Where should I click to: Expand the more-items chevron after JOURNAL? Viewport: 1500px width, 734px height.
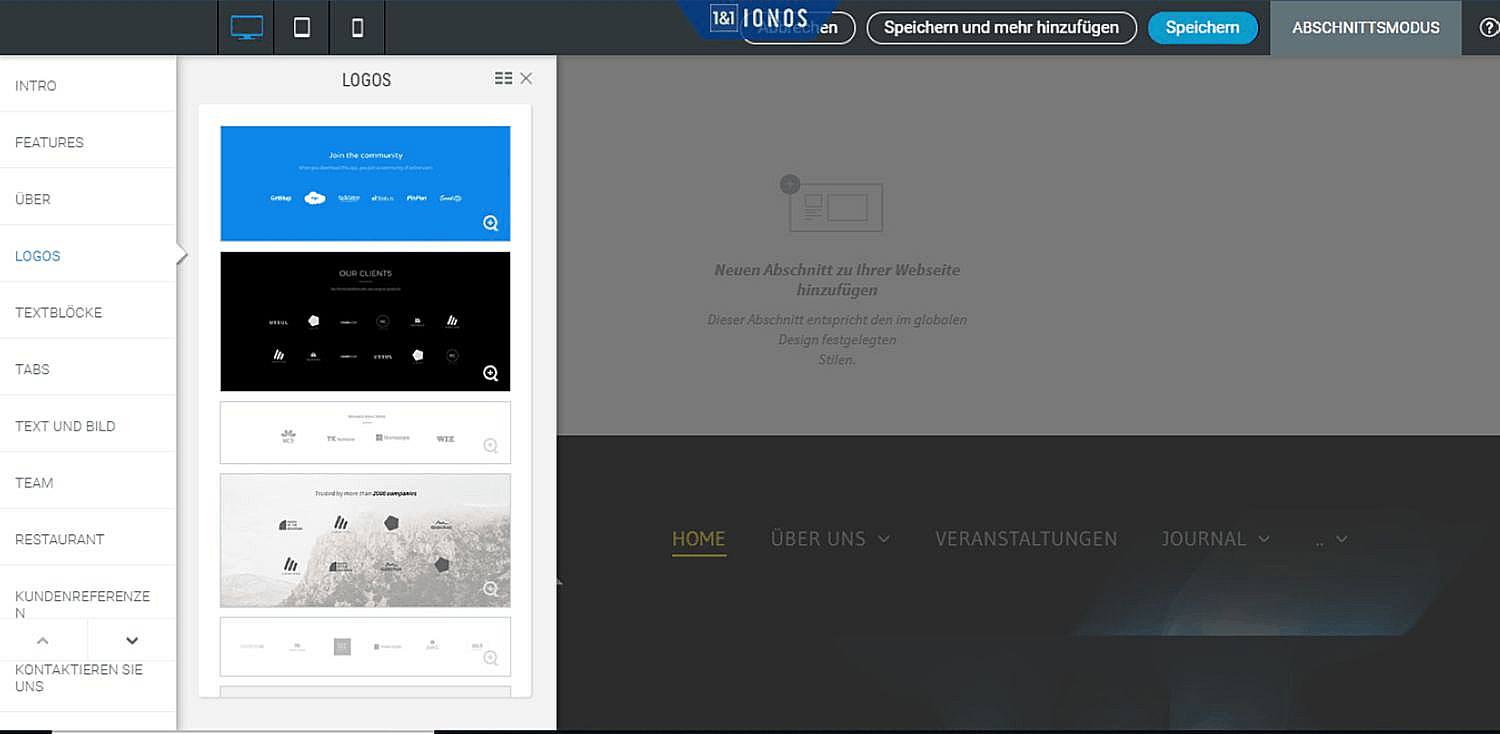1342,539
